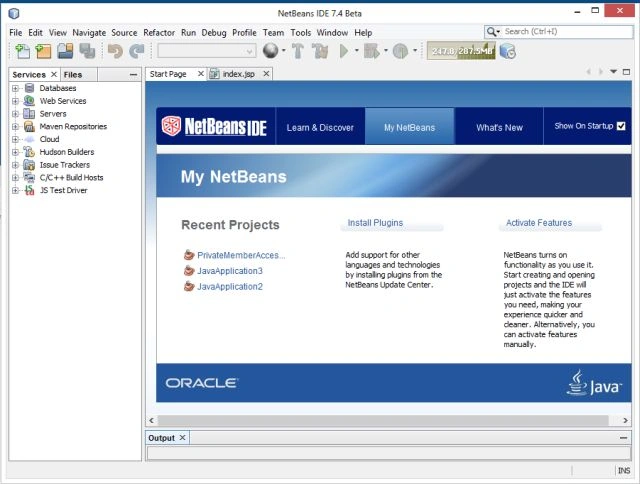Toggle the Show On Startup checkbox
Image resolution: width=640 pixels, height=484 pixels.
point(621,126)
